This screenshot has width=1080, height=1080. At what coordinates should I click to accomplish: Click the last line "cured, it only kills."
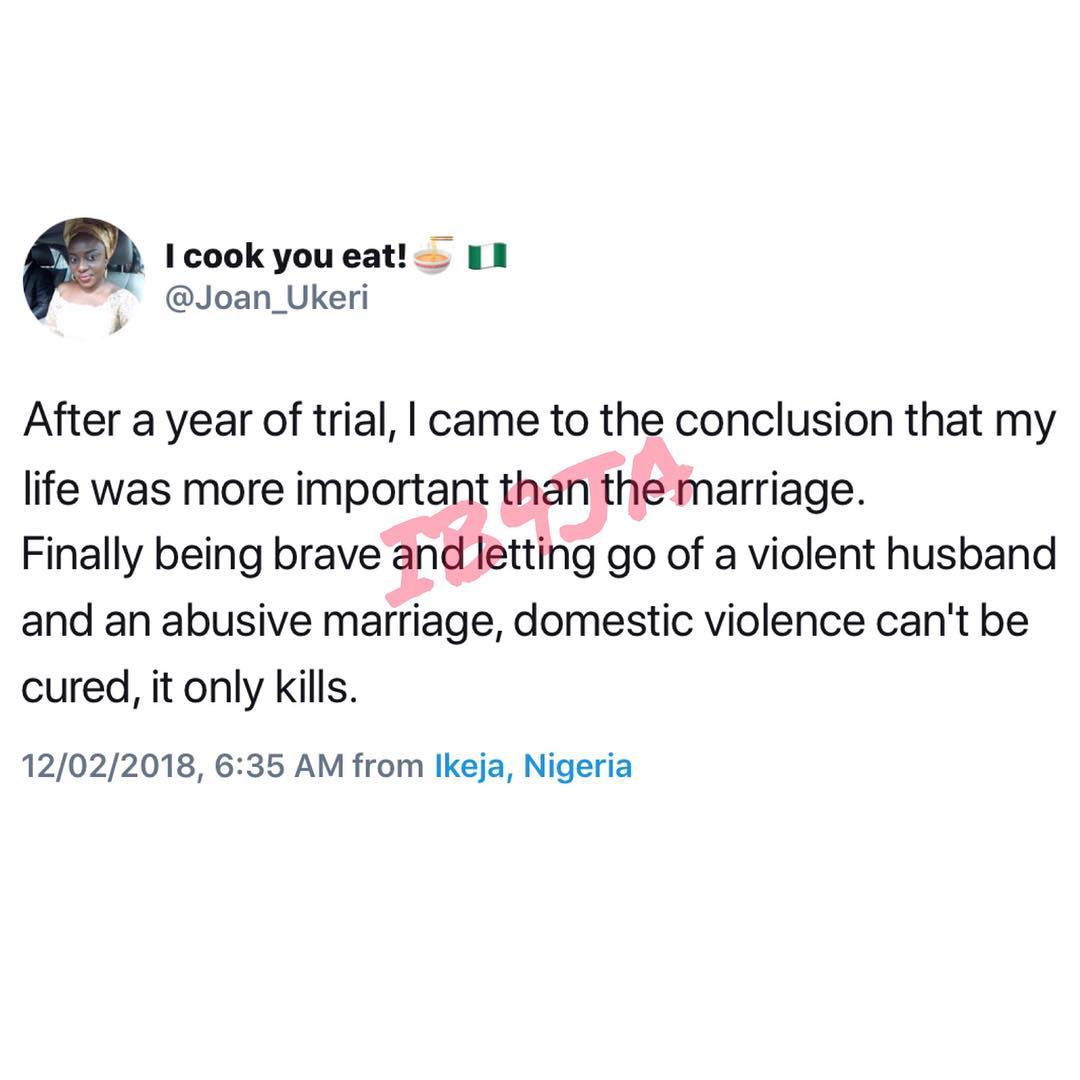coord(188,688)
